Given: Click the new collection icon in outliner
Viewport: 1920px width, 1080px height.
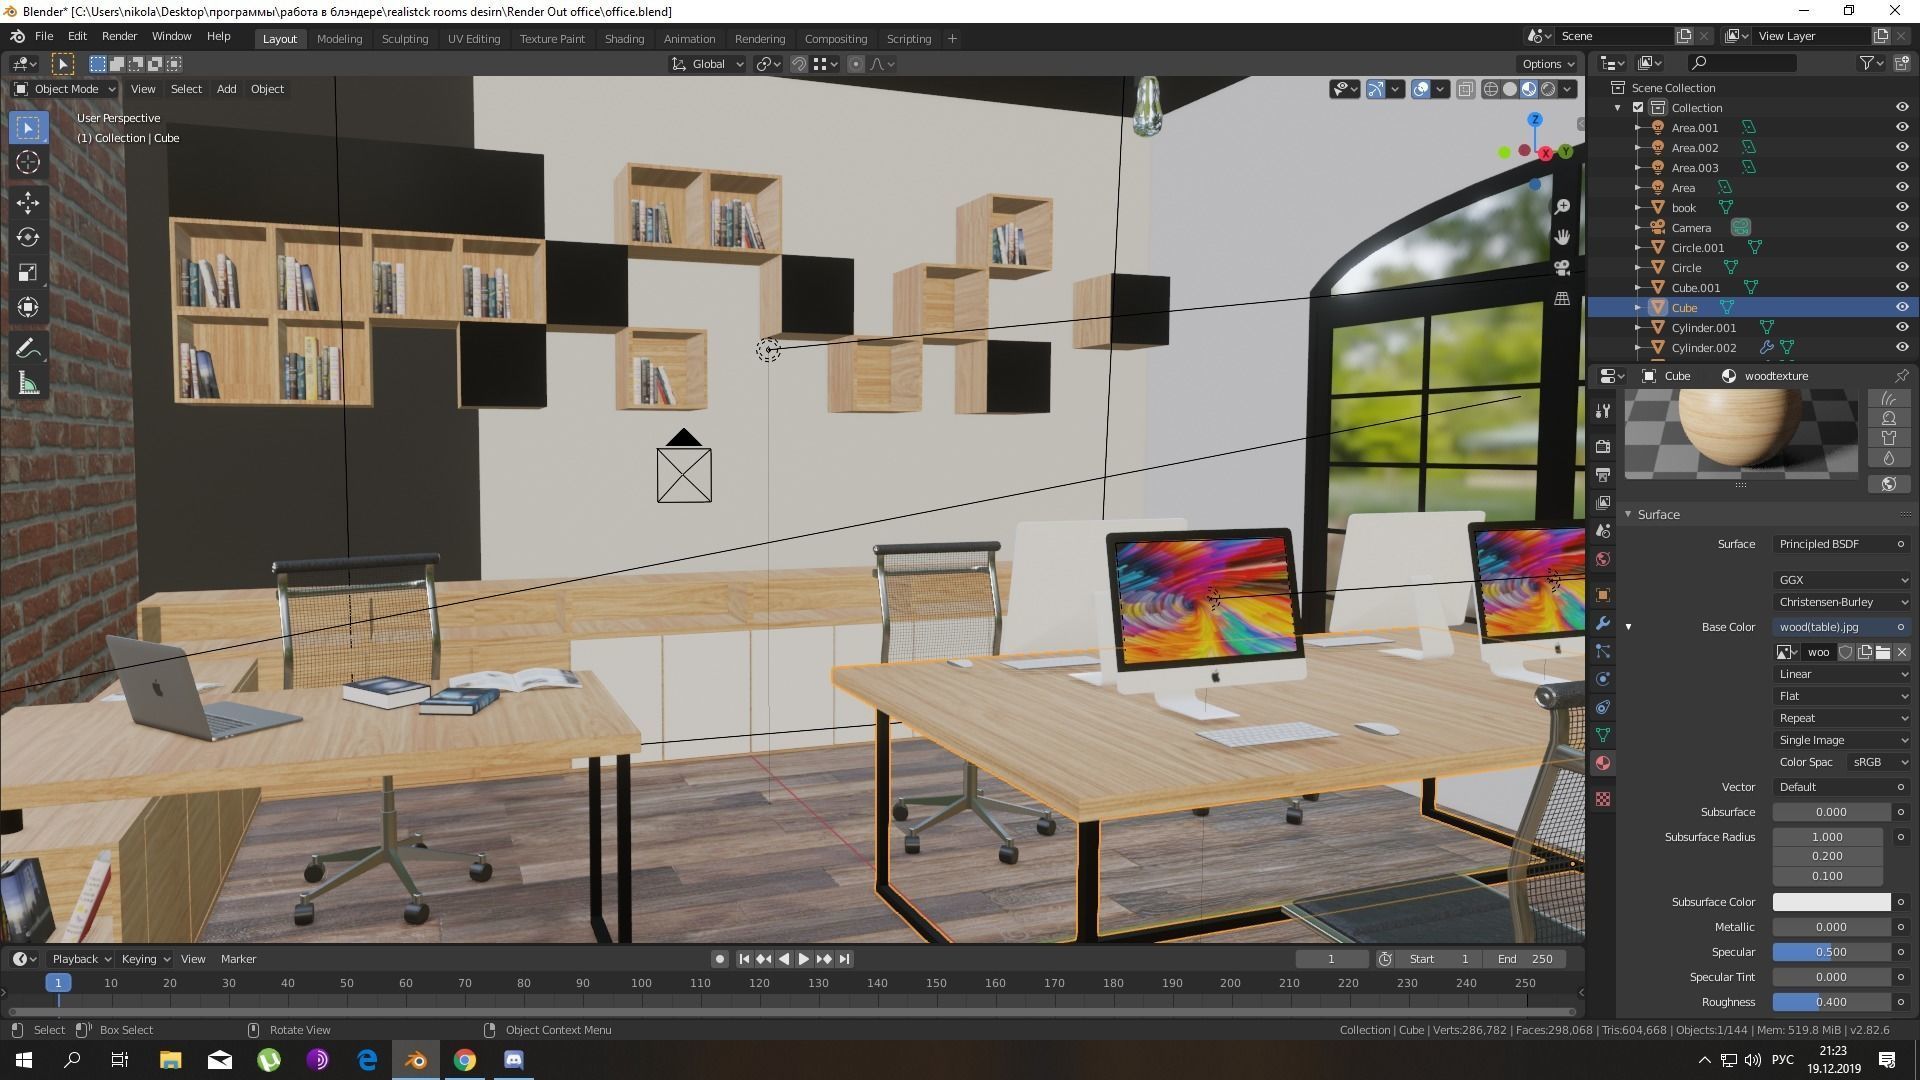Looking at the screenshot, I should coord(1902,63).
